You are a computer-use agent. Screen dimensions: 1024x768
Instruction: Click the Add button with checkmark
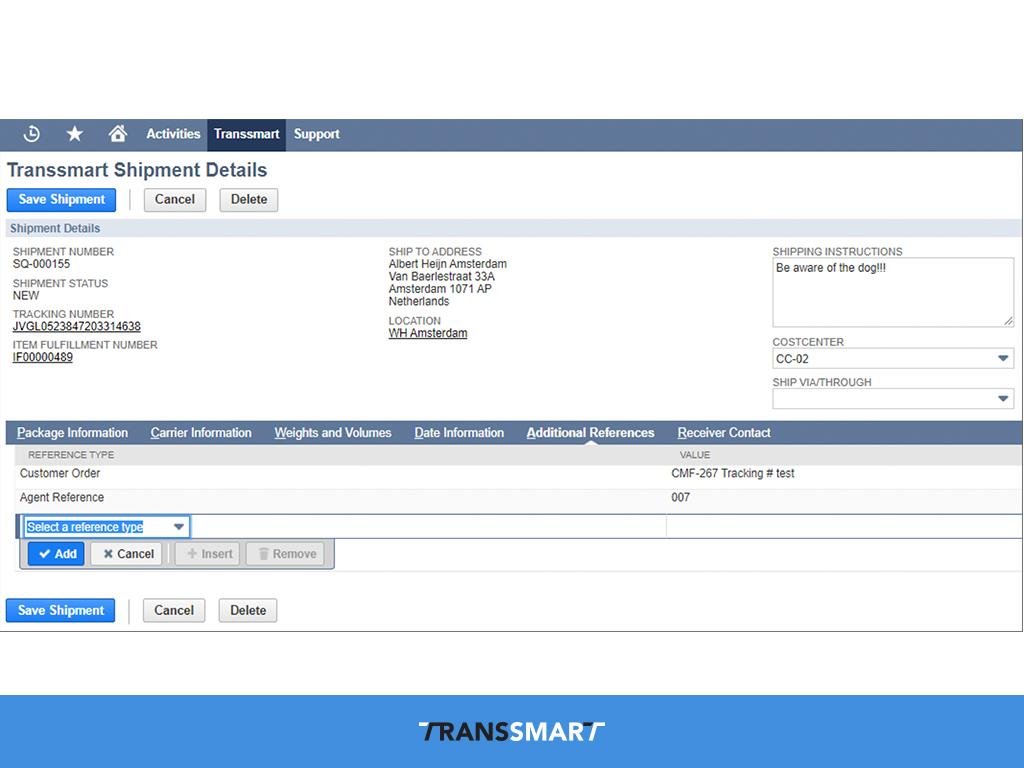(x=57, y=554)
